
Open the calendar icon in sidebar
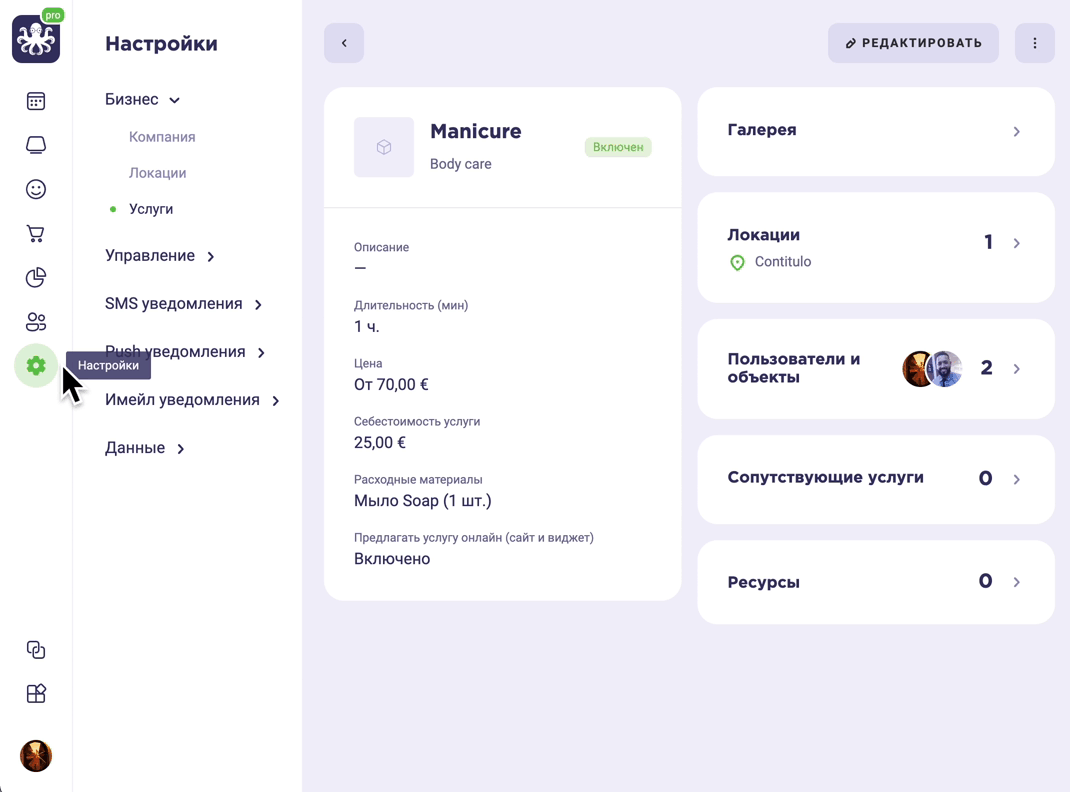coord(35,101)
